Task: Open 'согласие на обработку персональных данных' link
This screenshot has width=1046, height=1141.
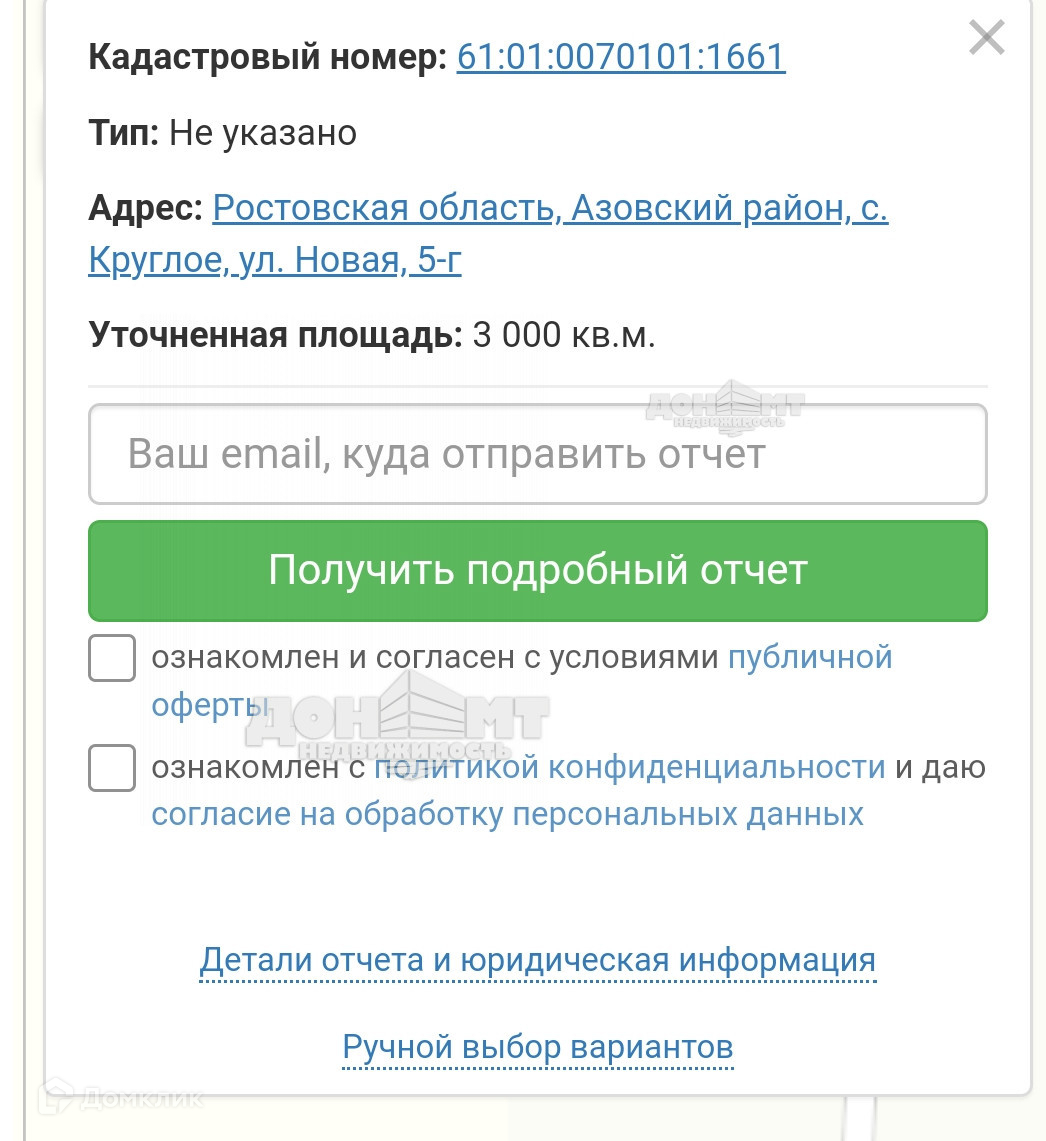Action: [x=507, y=814]
